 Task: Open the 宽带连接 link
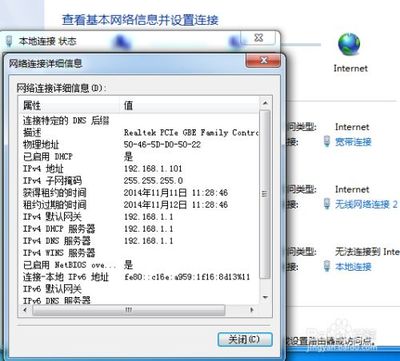click(x=353, y=142)
